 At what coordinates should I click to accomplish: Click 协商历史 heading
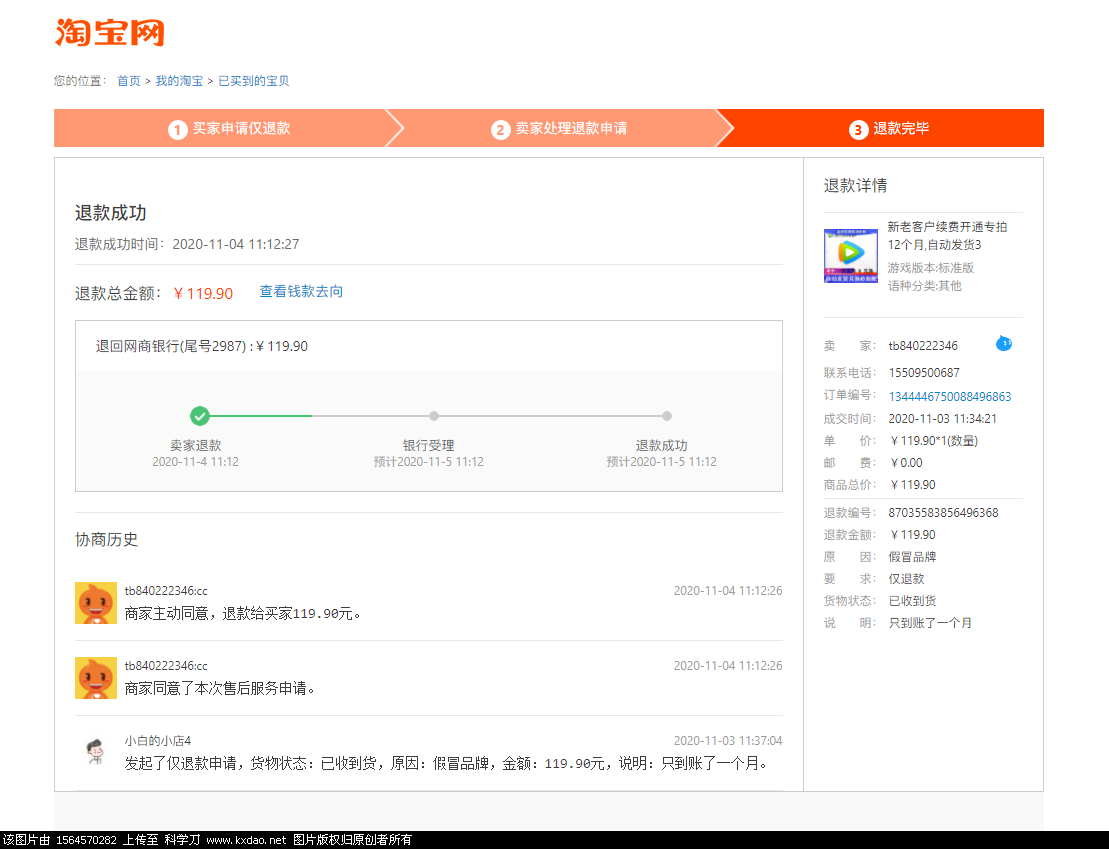tap(107, 539)
